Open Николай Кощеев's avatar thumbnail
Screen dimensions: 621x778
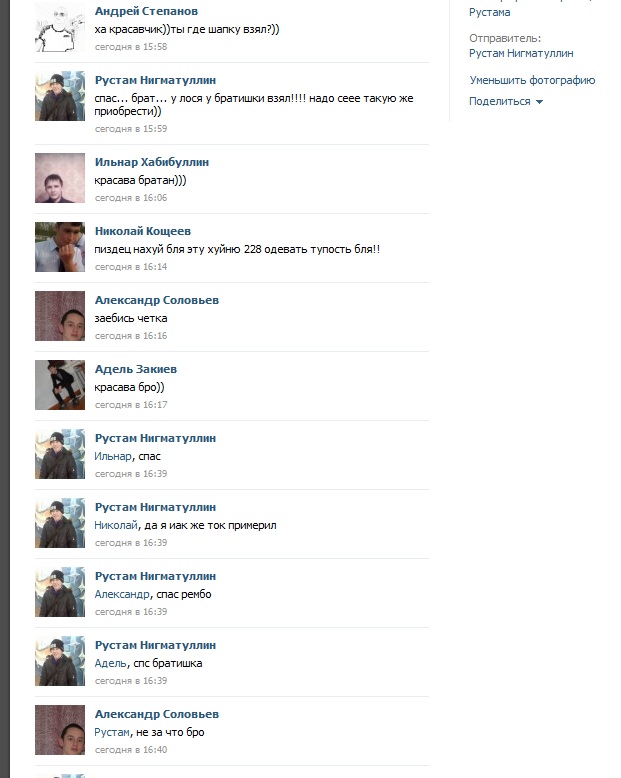[60, 247]
